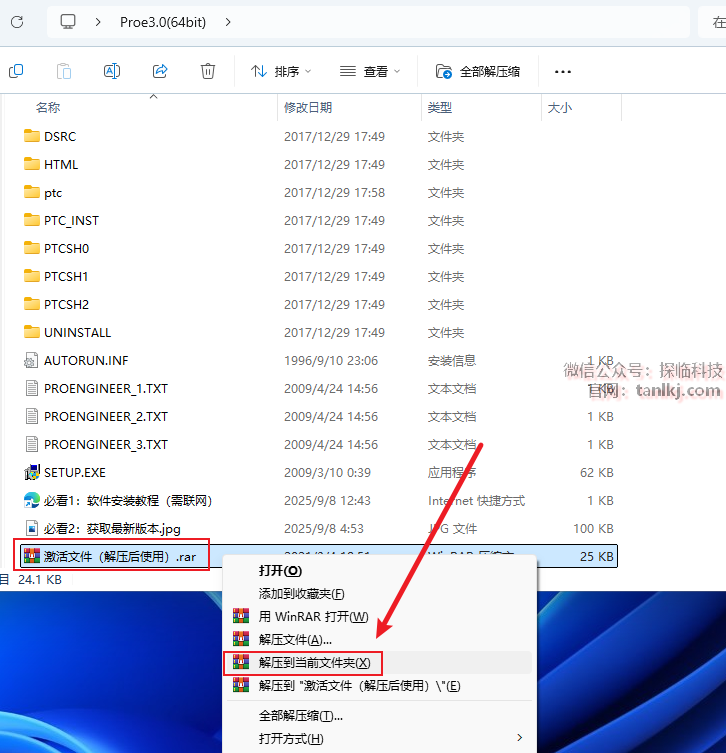Image resolution: width=726 pixels, height=753 pixels.
Task: Select the 必看1：软件安装教程 shortcut icon
Action: click(32, 500)
